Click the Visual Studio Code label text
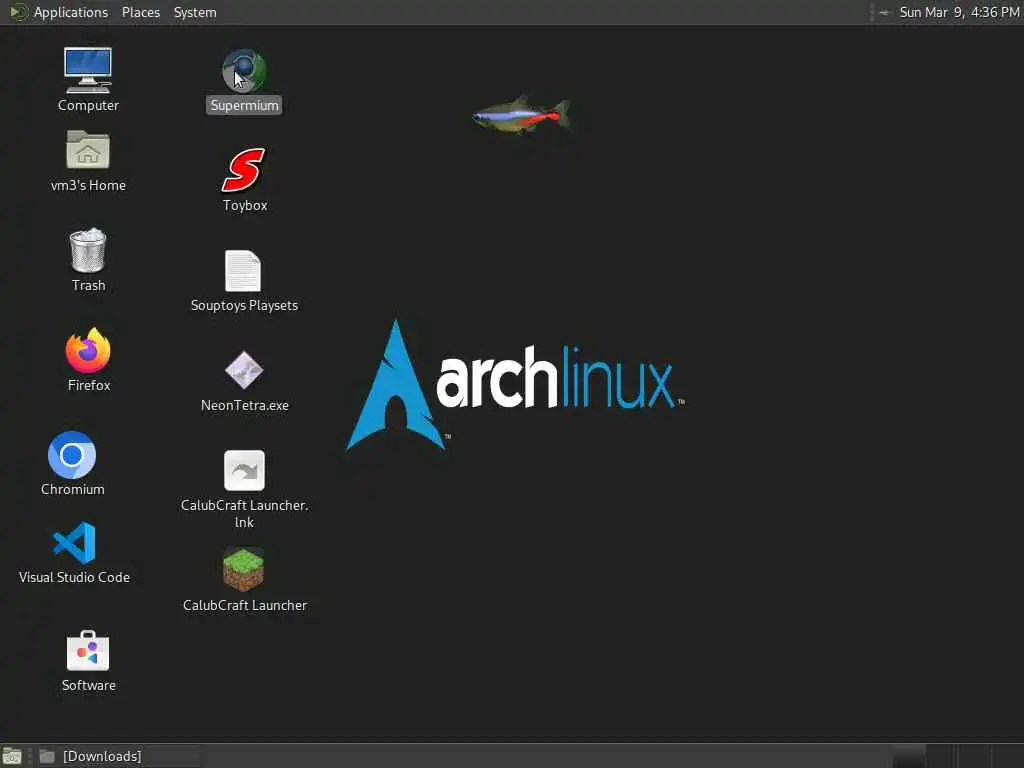 [74, 577]
